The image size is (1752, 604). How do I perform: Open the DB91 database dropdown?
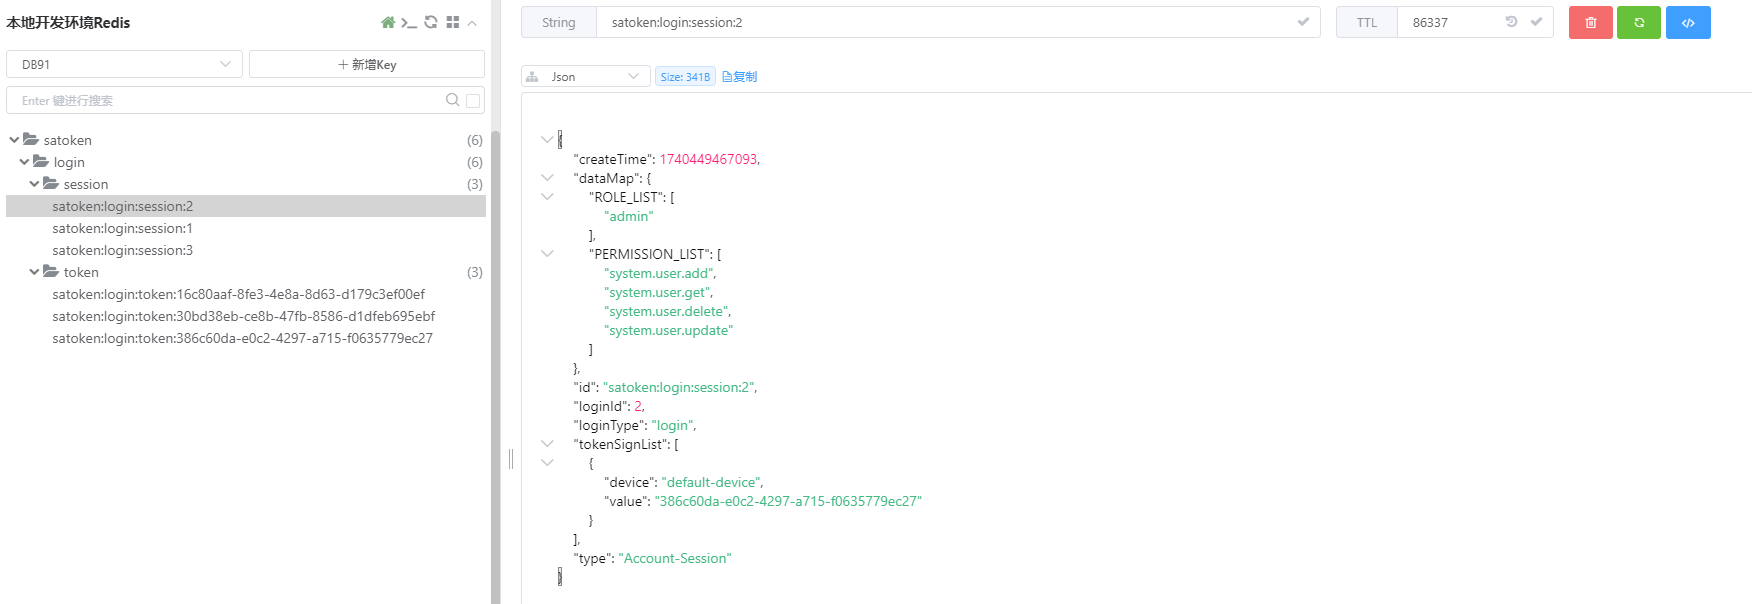(x=124, y=64)
